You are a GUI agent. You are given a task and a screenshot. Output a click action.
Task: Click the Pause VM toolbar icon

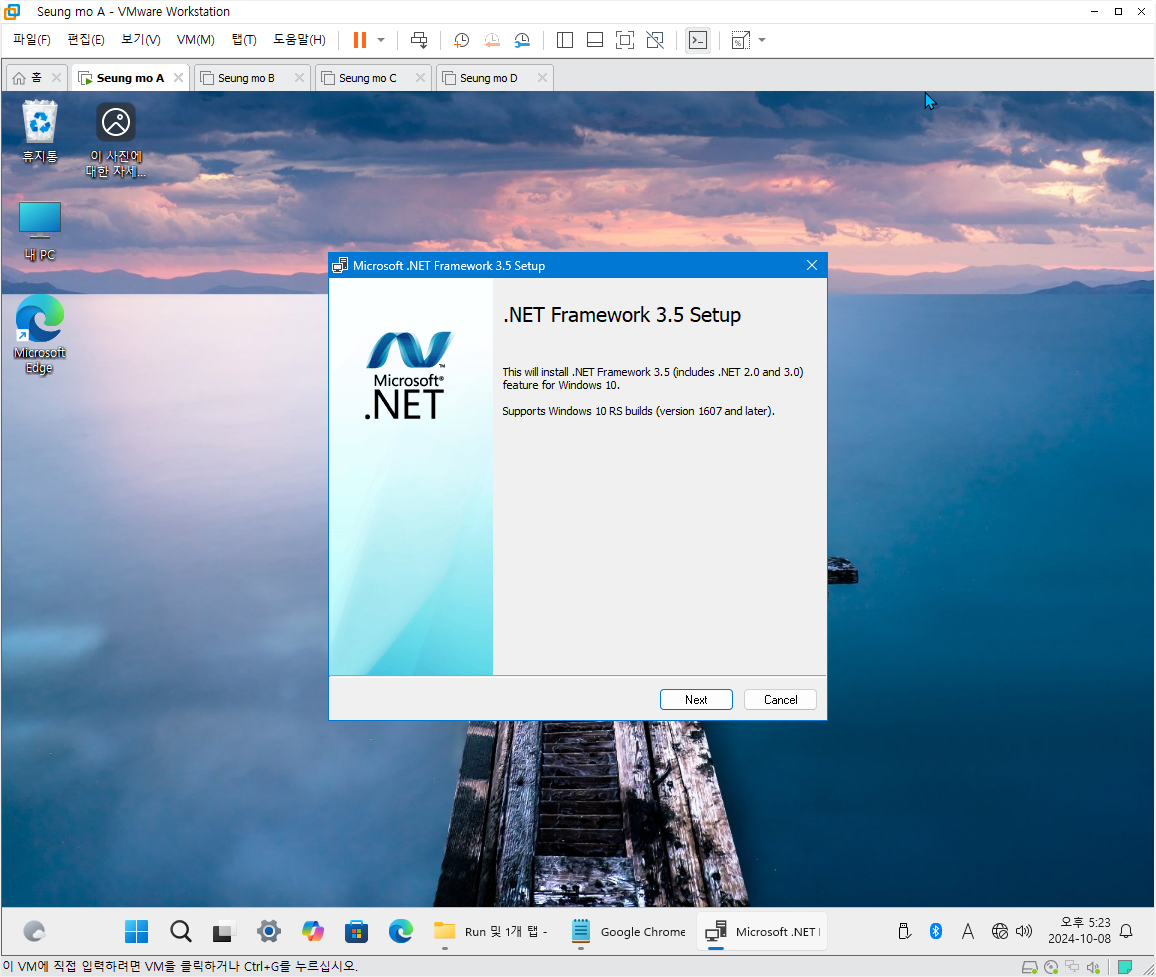point(360,40)
